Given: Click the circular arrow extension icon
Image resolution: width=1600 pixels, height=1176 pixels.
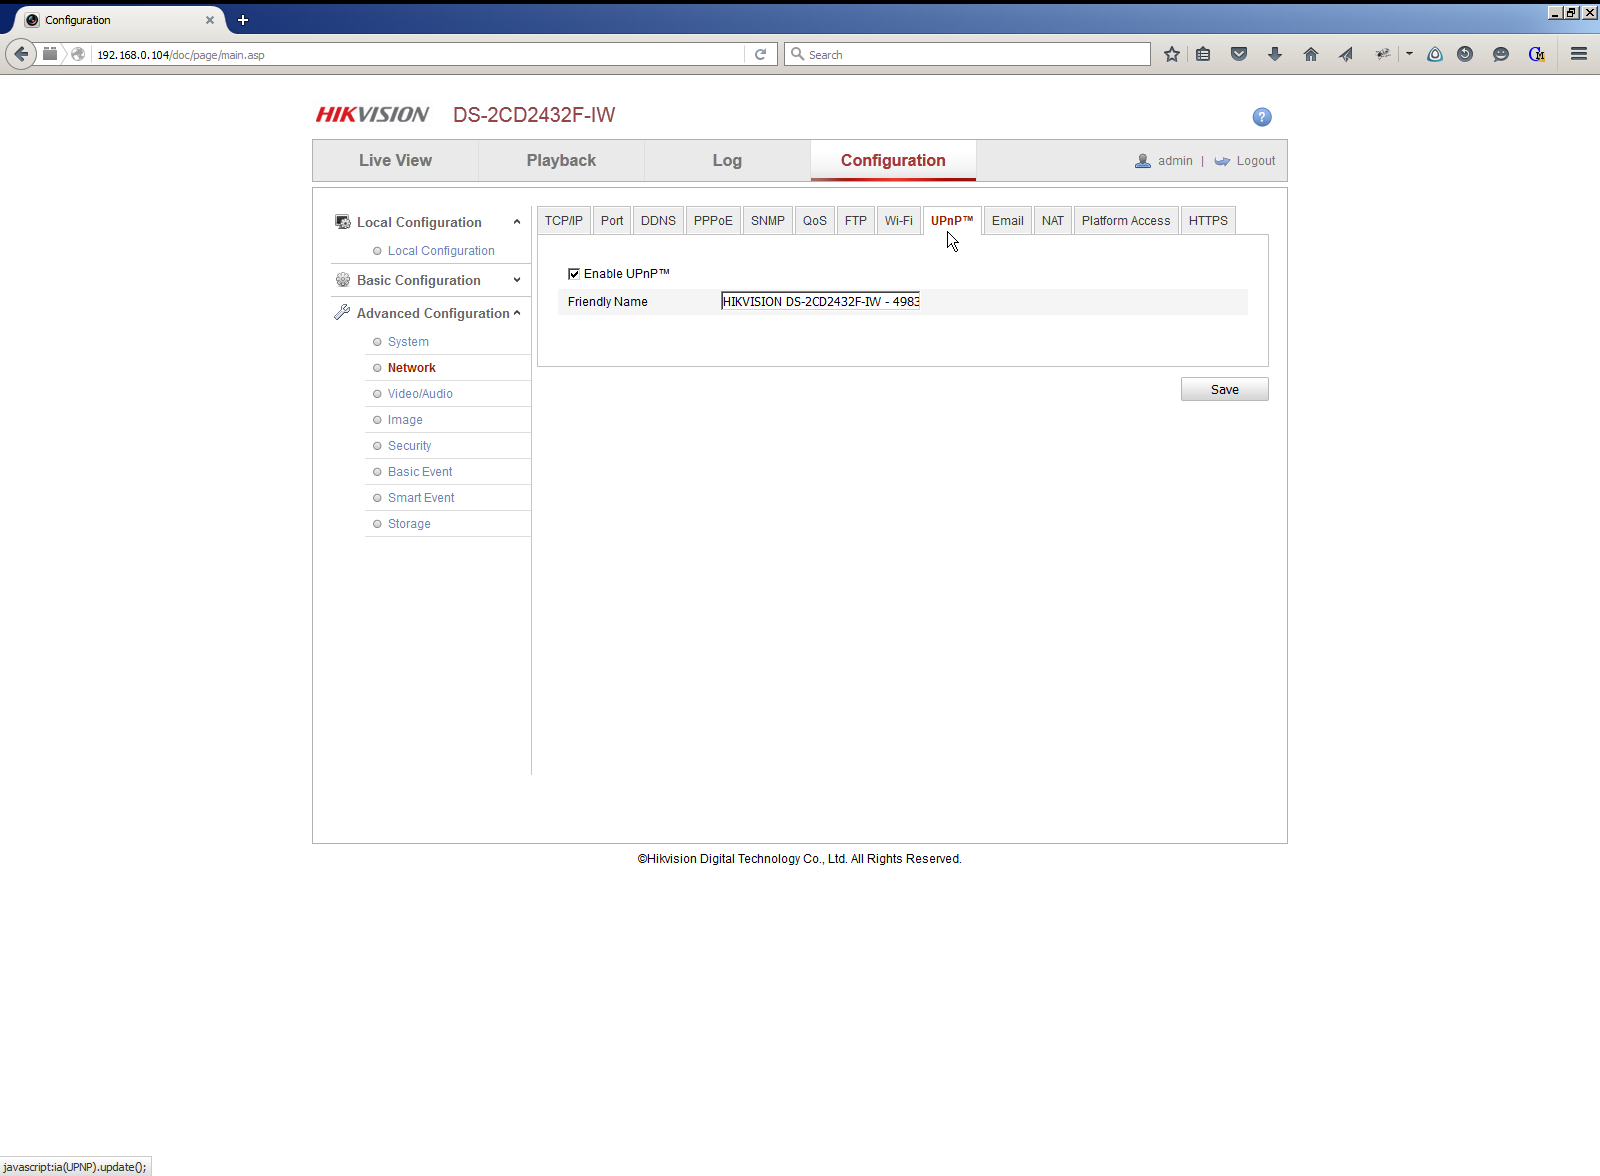Looking at the screenshot, I should point(1465,54).
